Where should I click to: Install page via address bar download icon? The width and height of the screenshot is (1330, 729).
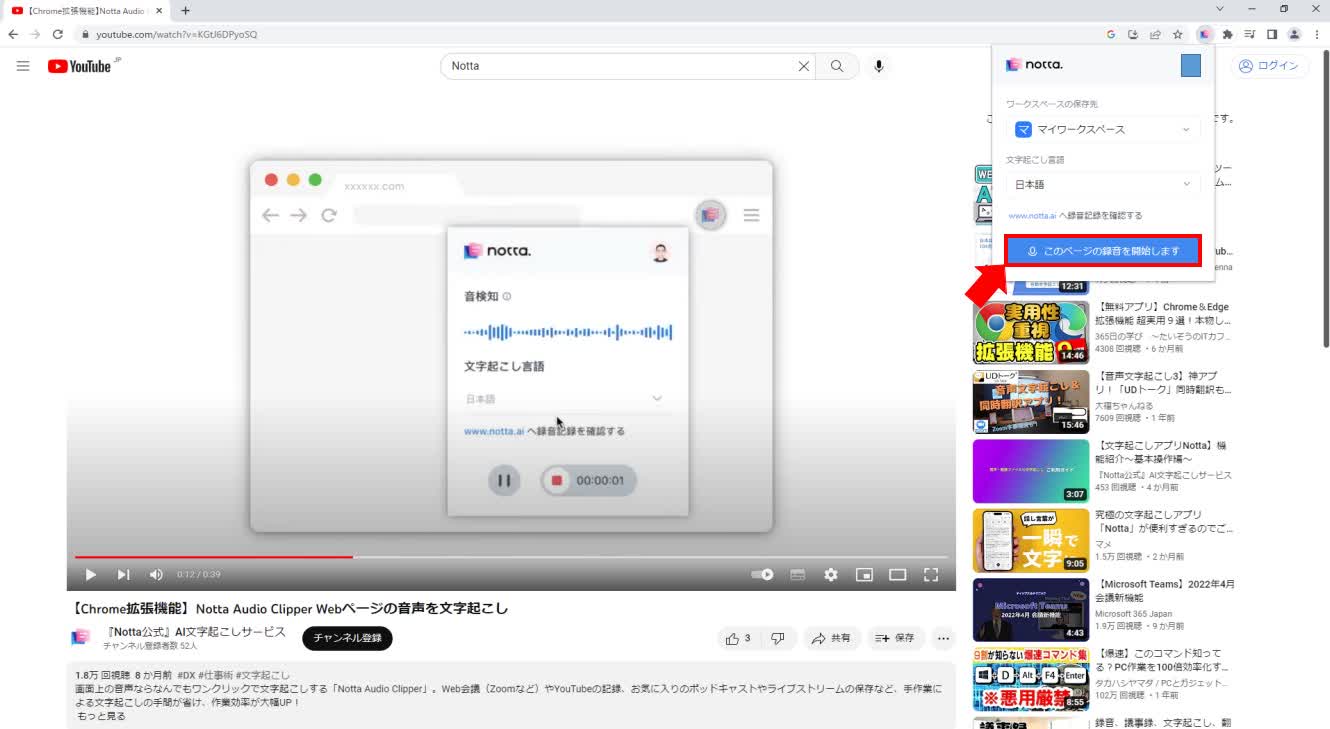[x=1133, y=34]
